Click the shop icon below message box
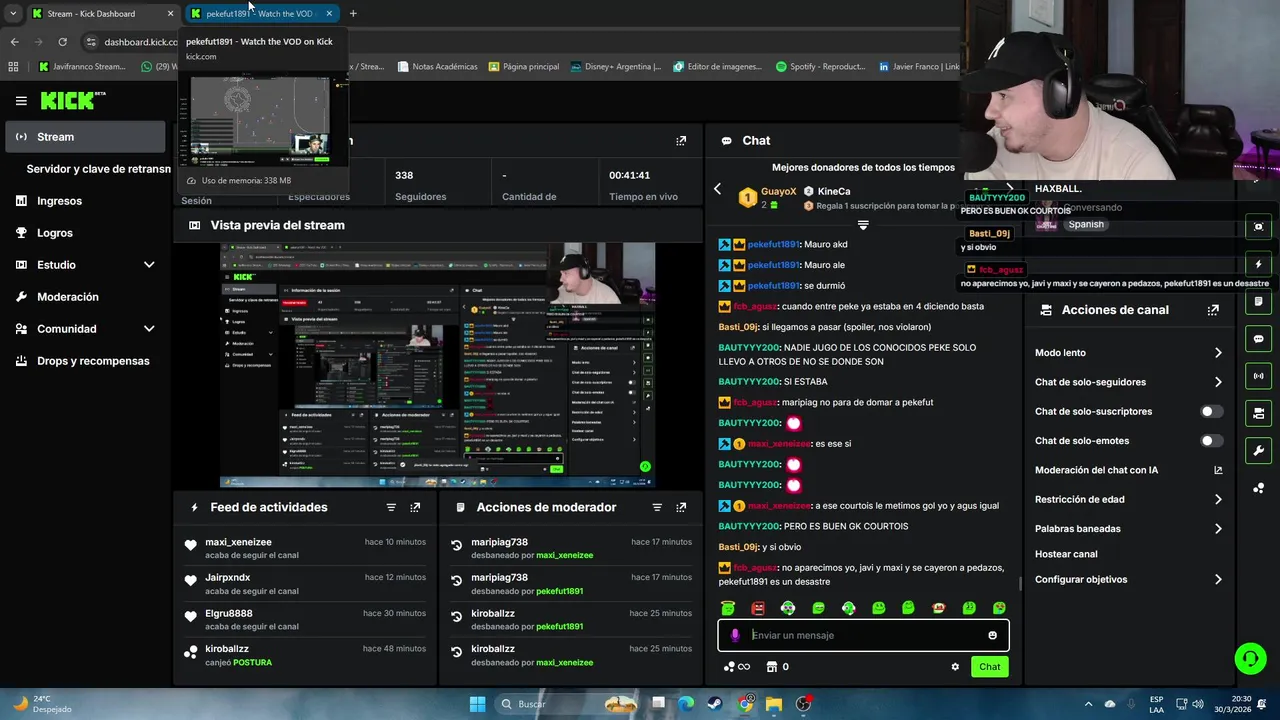This screenshot has height=720, width=1280. pyautogui.click(x=771, y=667)
